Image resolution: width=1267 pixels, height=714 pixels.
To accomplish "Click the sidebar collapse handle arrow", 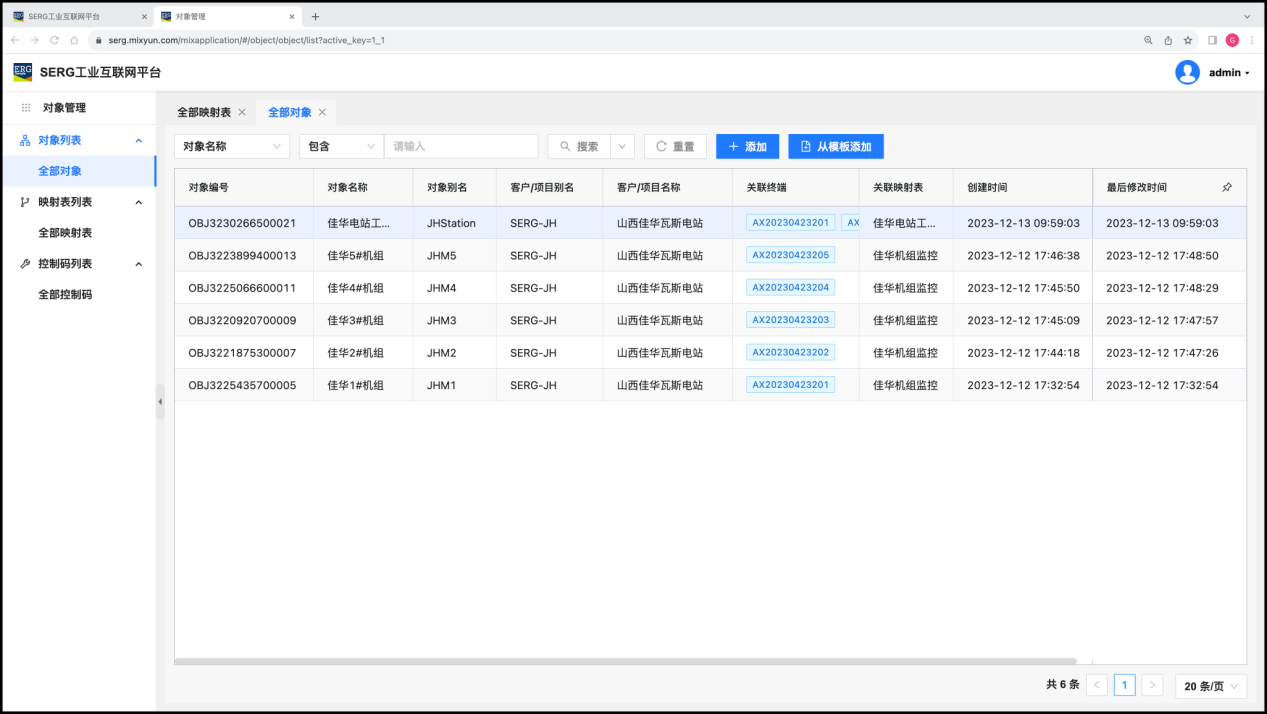I will [160, 401].
